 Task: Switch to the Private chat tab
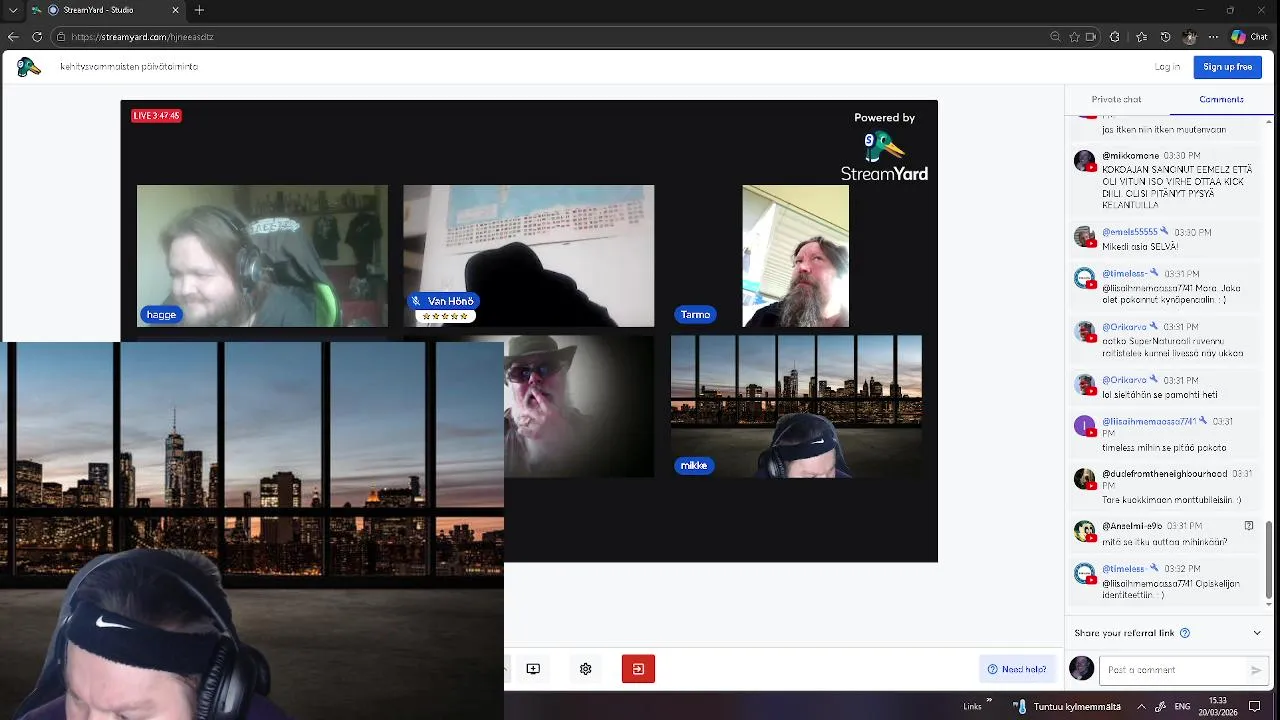1116,99
